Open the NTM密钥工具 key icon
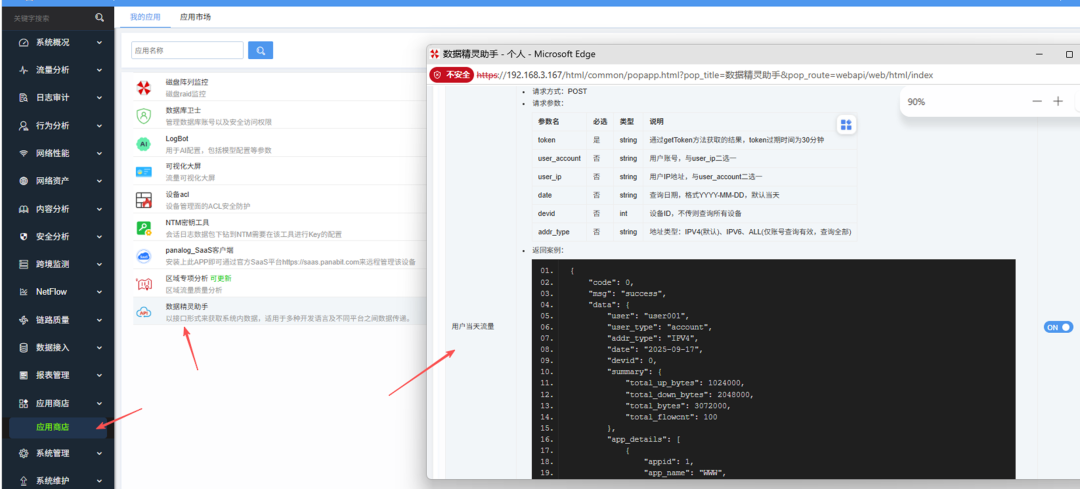The width and height of the screenshot is (1080, 489). point(143,228)
